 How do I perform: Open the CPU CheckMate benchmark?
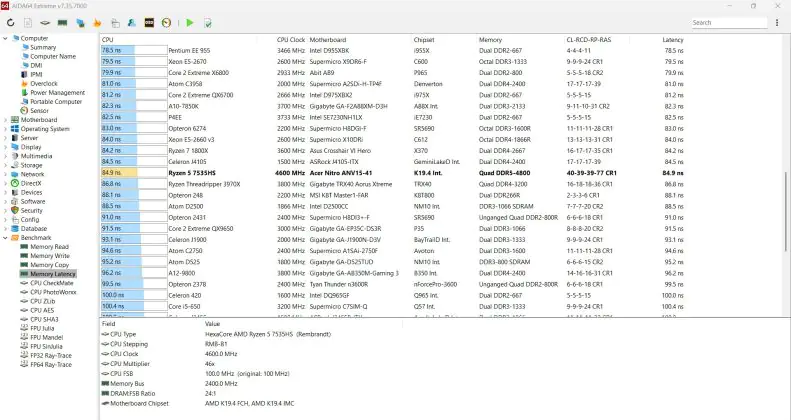pos(52,283)
